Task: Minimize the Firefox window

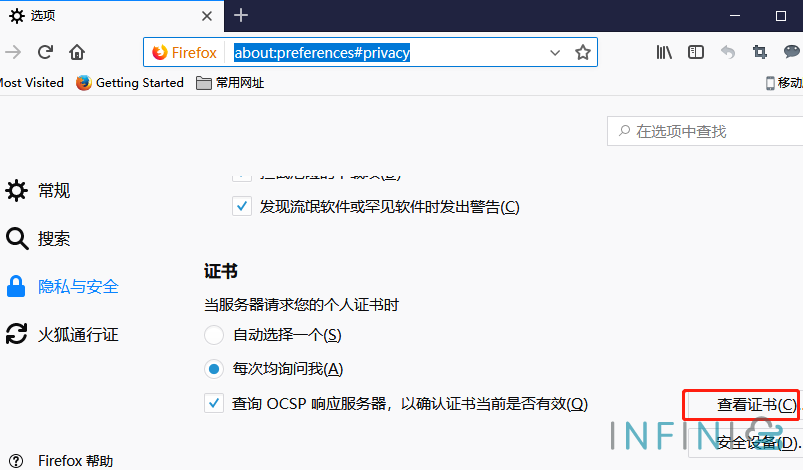Action: tap(735, 16)
